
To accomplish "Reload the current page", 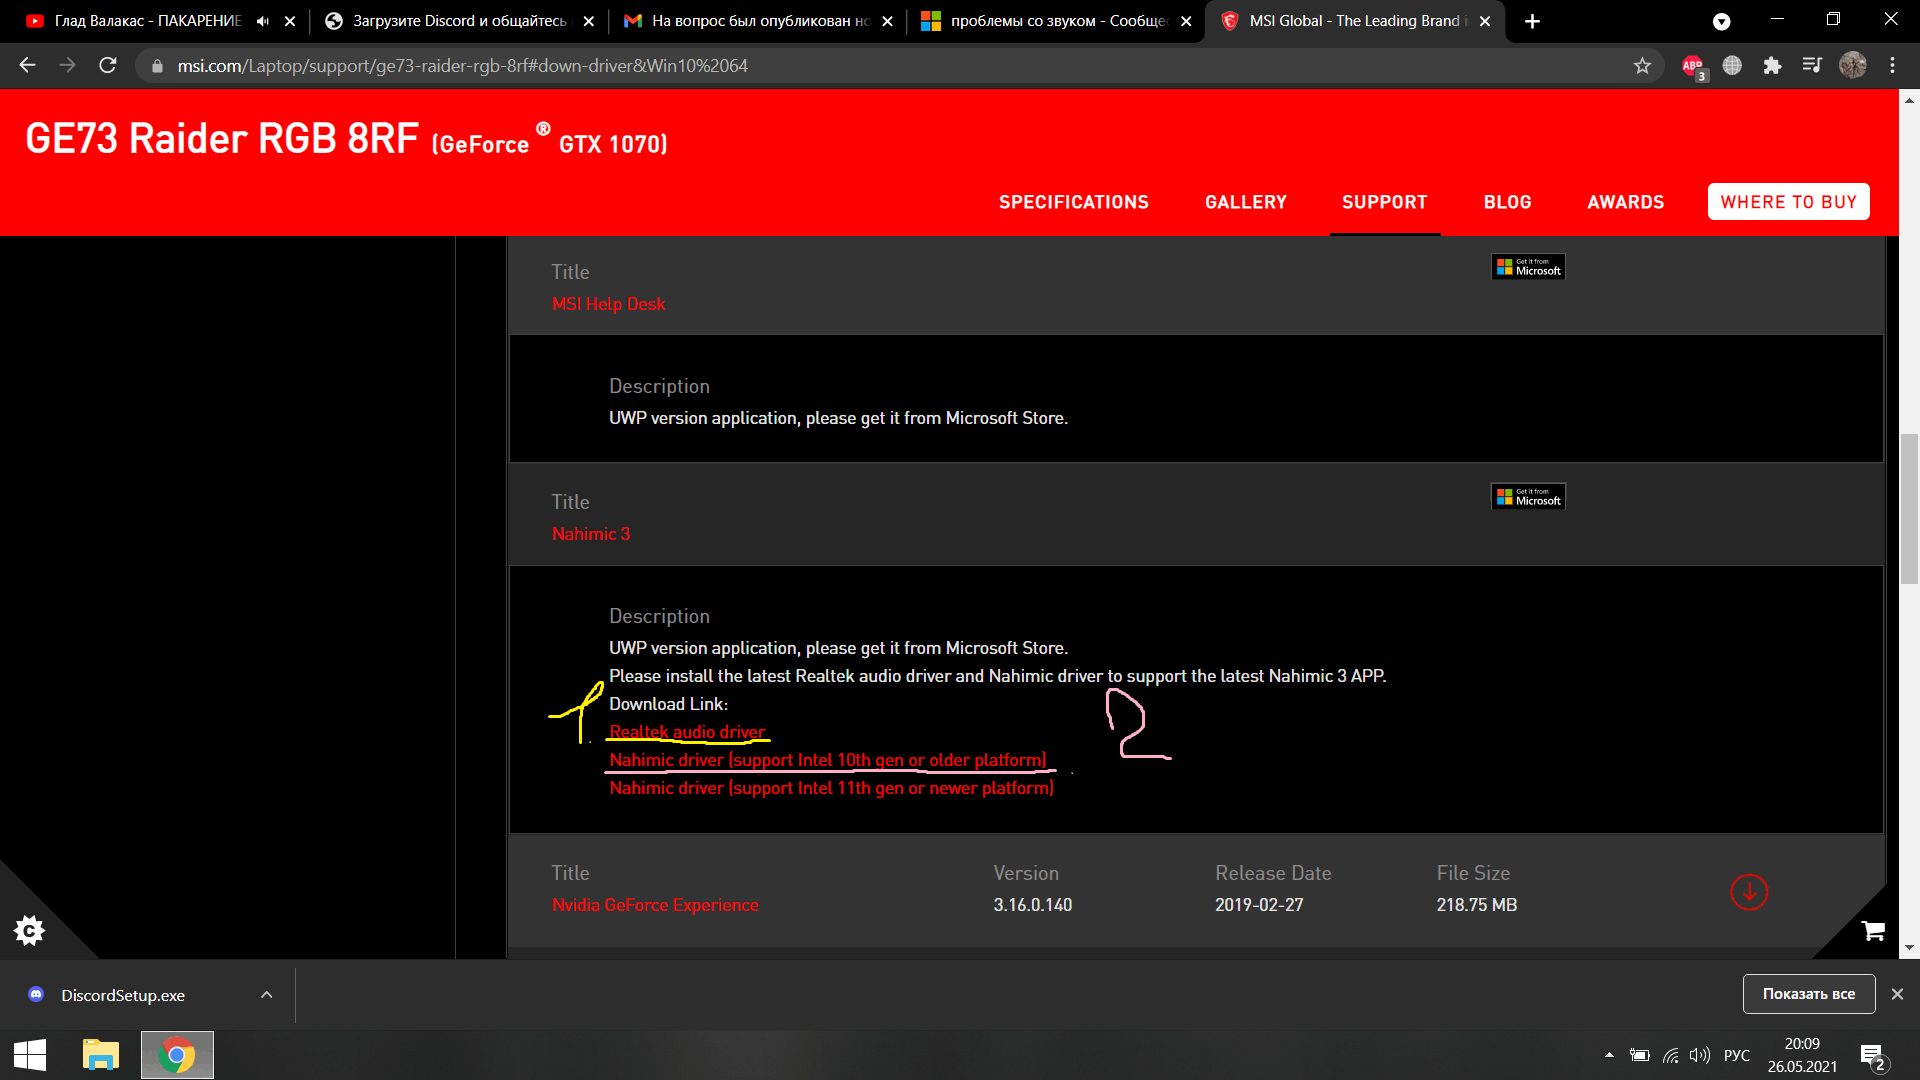I will pos(108,65).
